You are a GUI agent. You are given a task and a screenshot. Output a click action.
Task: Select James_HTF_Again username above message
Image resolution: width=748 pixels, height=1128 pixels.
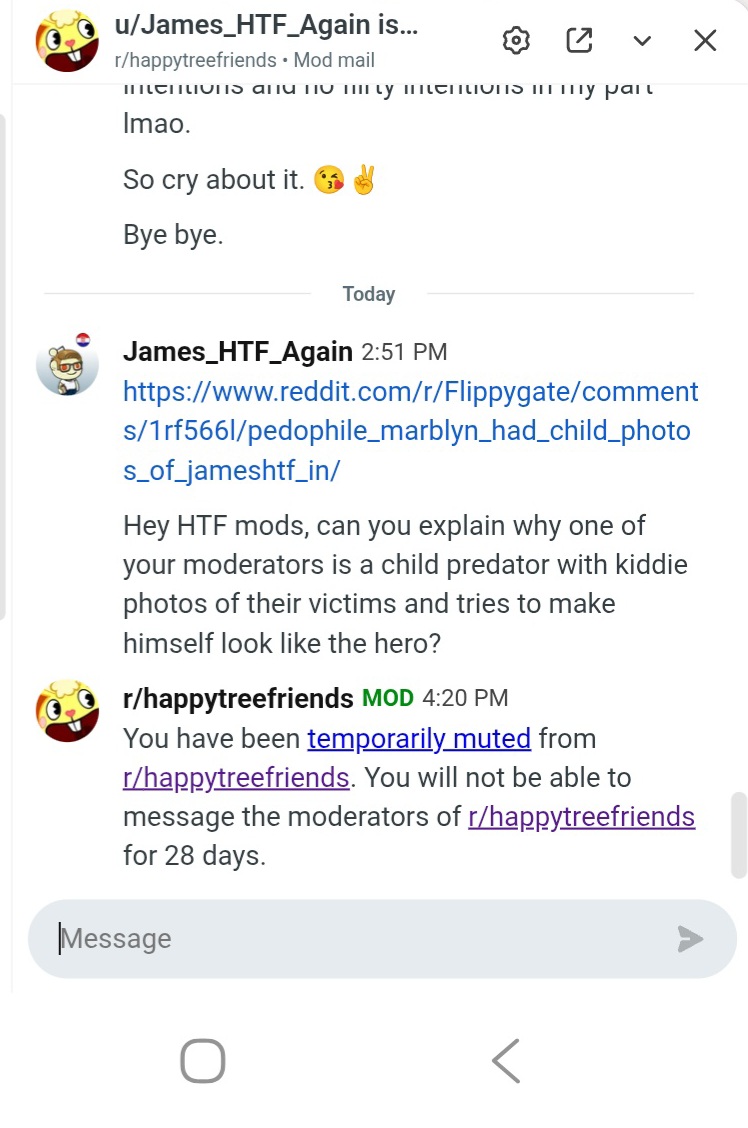coord(238,352)
